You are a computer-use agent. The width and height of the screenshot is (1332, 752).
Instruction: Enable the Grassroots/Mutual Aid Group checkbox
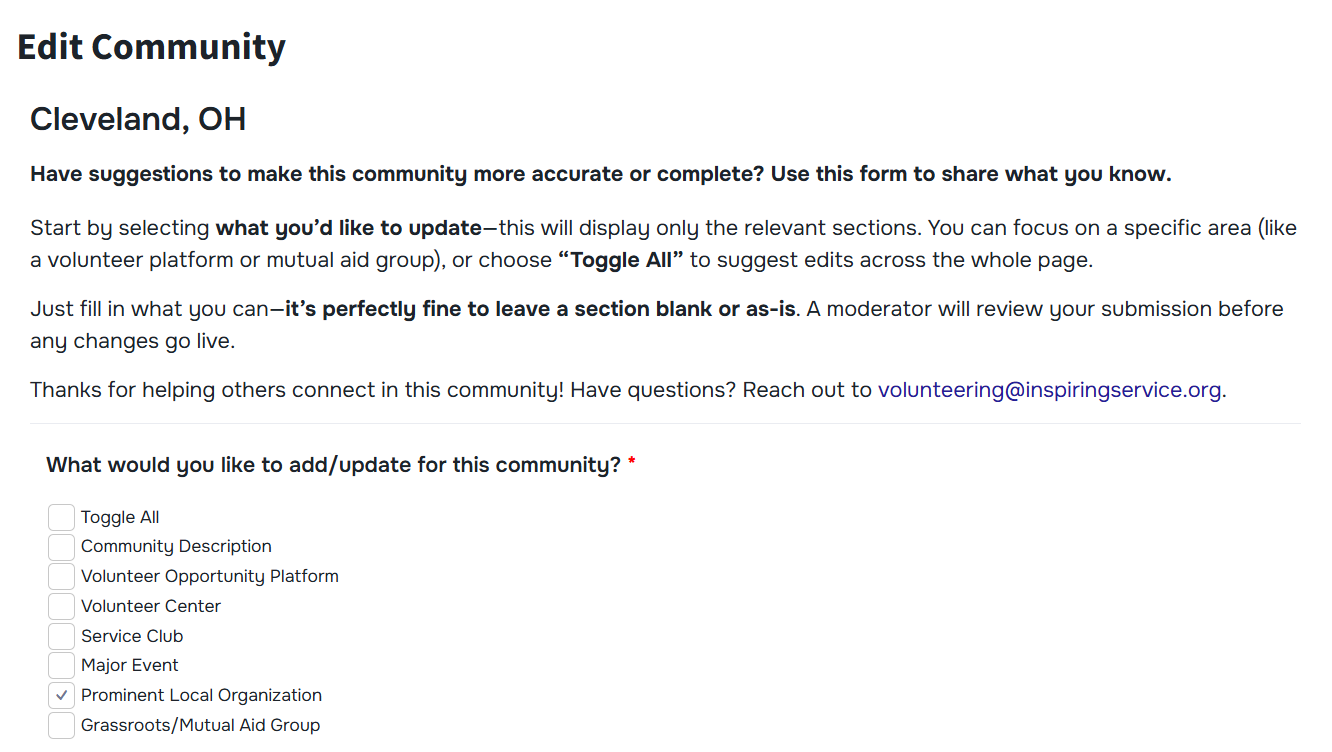tap(61, 725)
